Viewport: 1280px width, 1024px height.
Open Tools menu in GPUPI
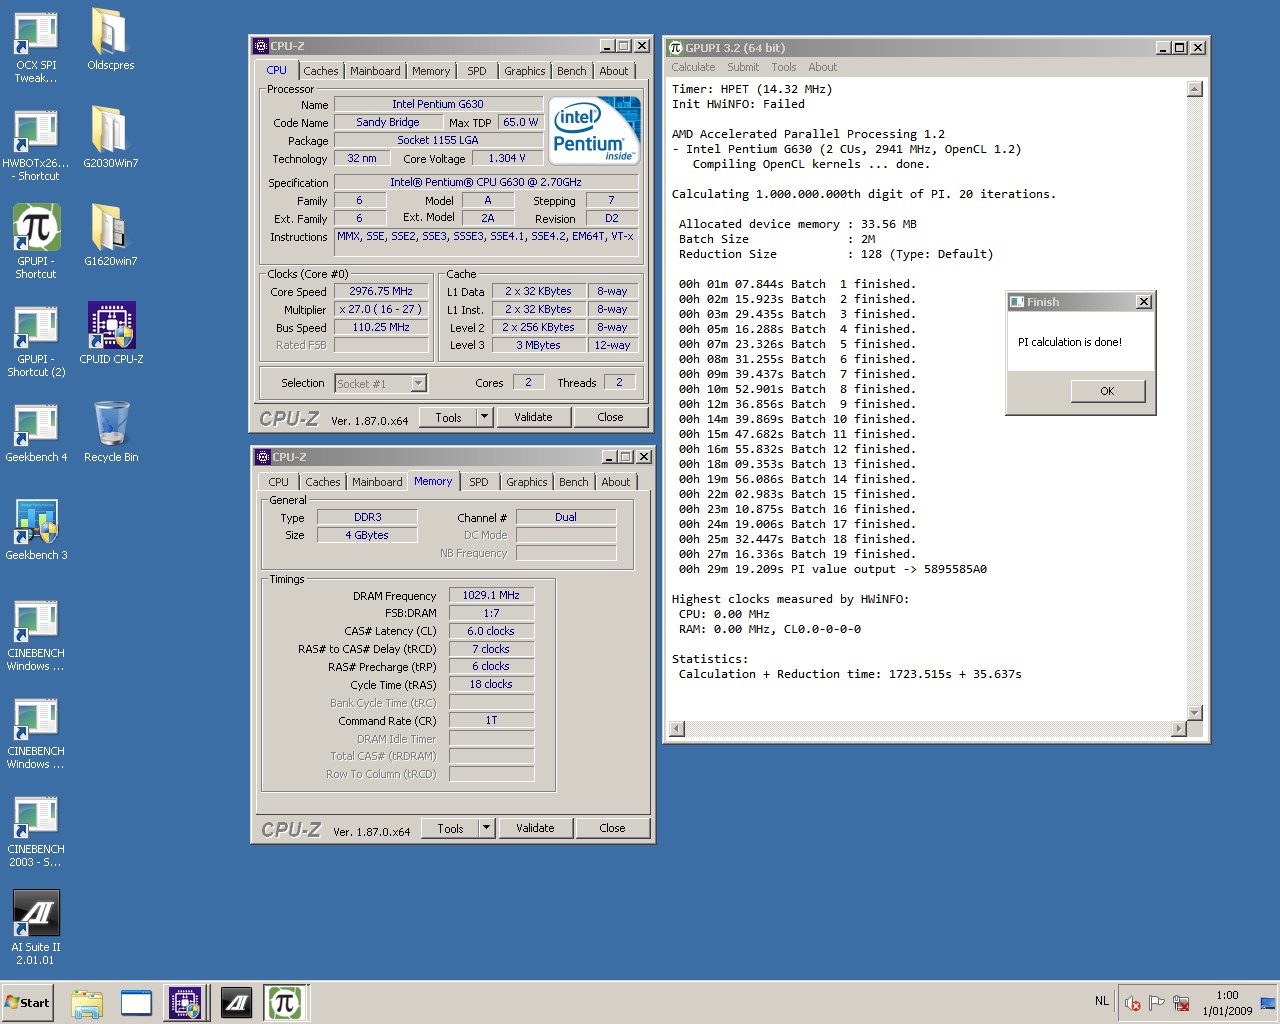coord(784,67)
